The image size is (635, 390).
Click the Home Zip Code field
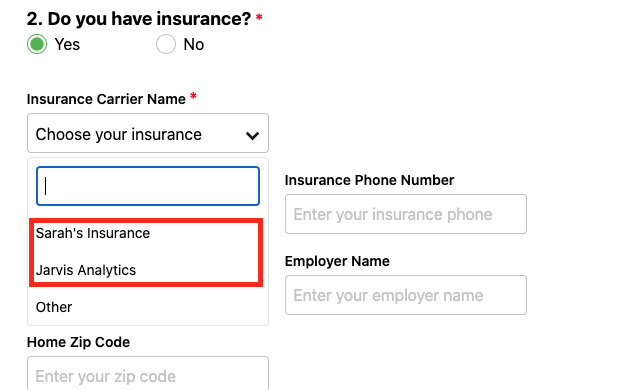148,374
